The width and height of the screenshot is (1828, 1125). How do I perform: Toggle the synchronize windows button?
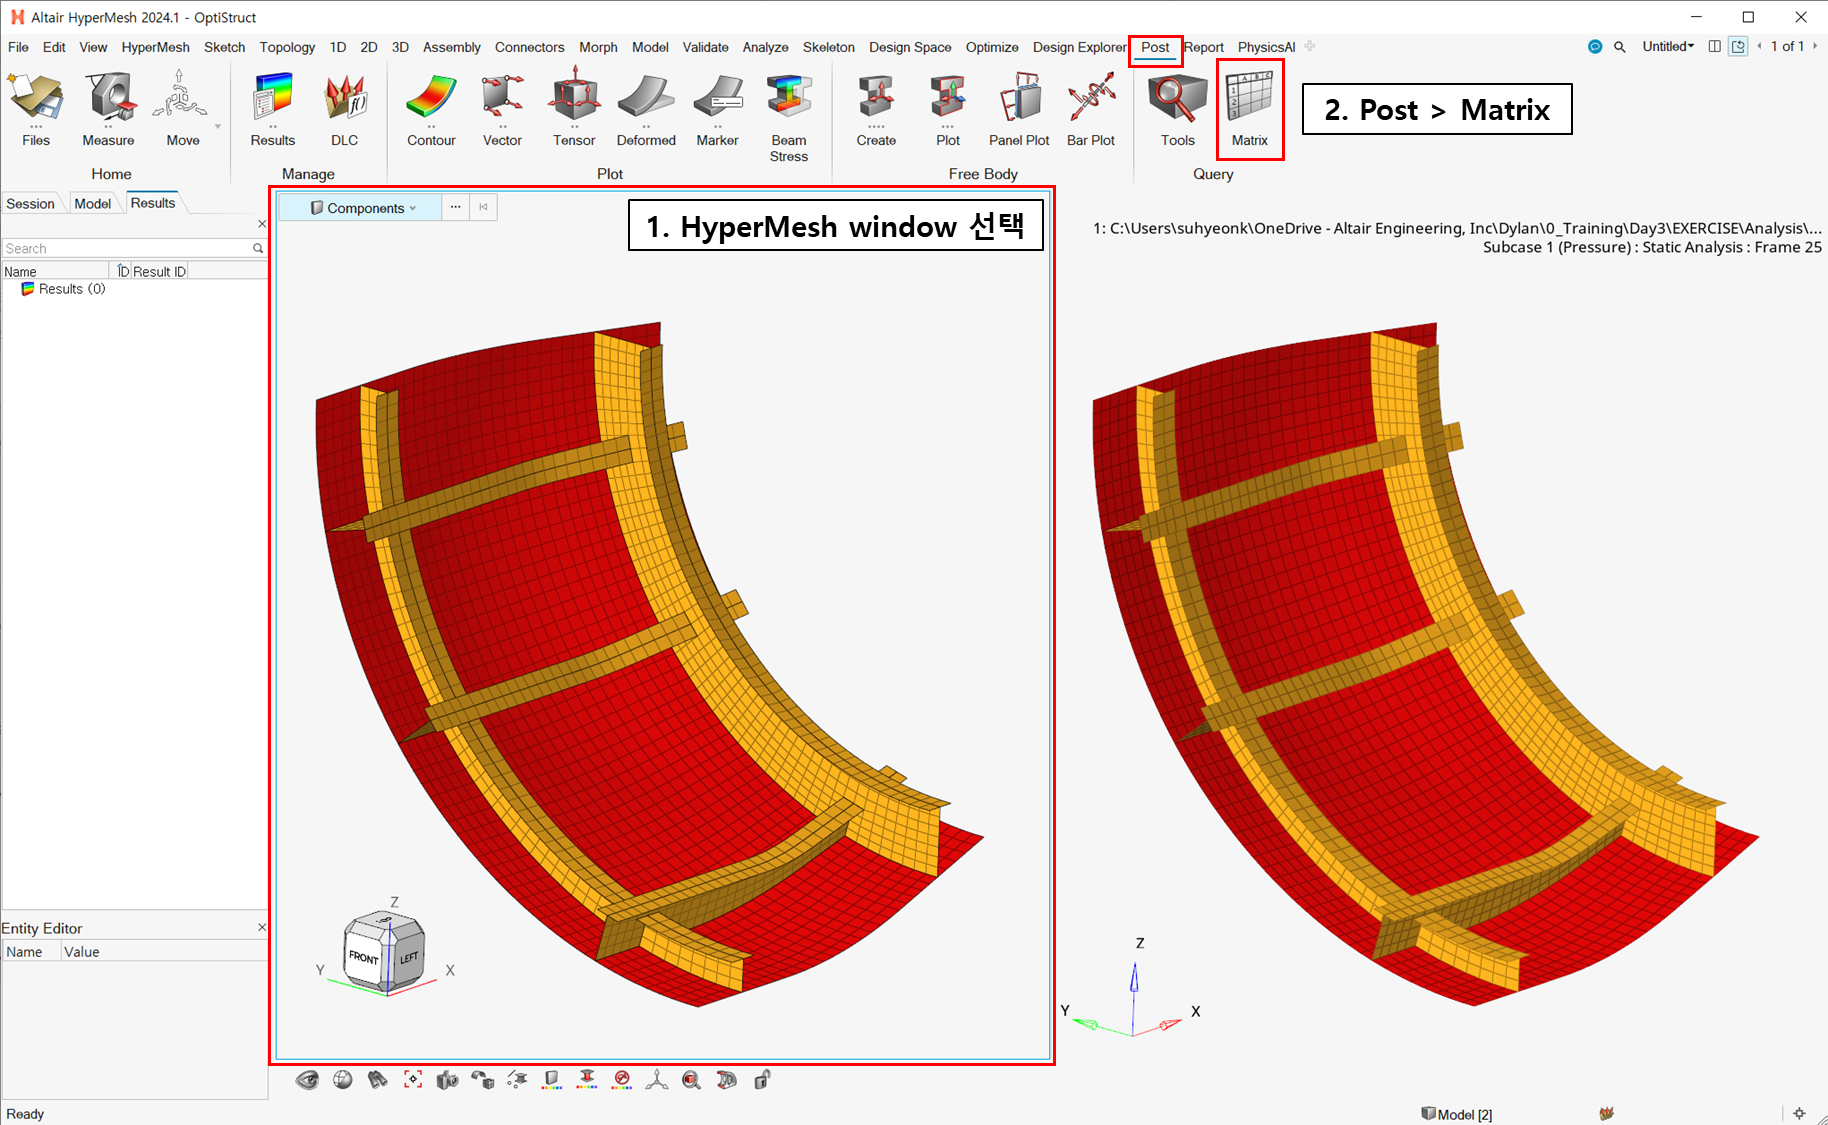click(1739, 47)
